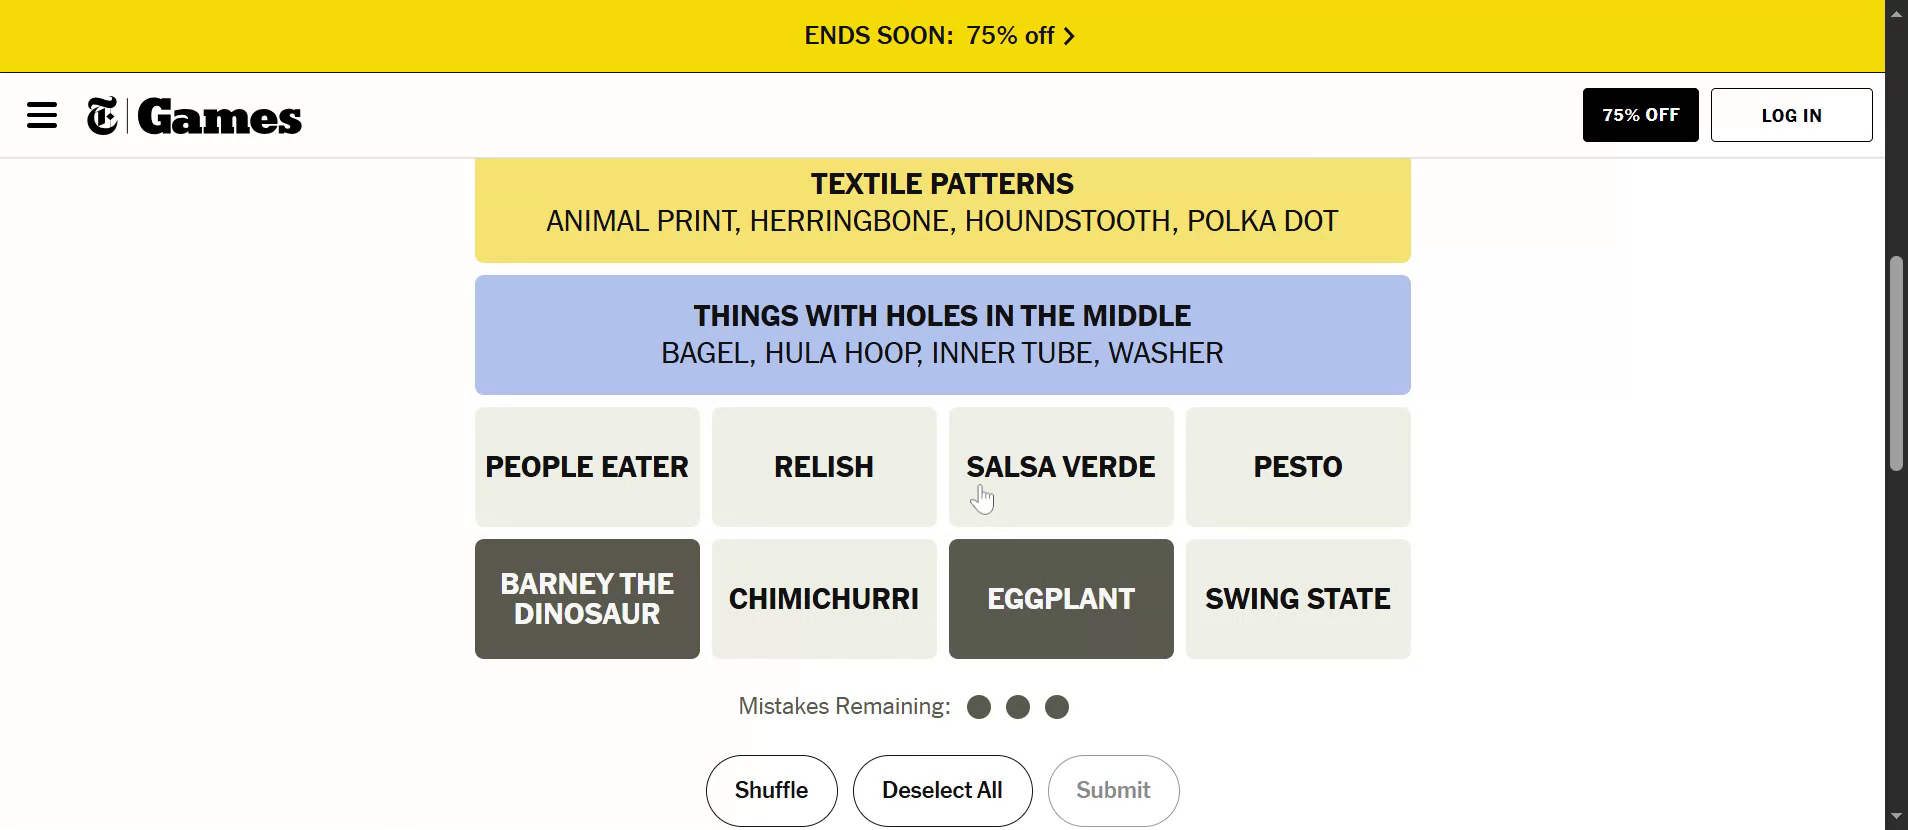
Task: Click the Shuffle button
Action: 771,791
